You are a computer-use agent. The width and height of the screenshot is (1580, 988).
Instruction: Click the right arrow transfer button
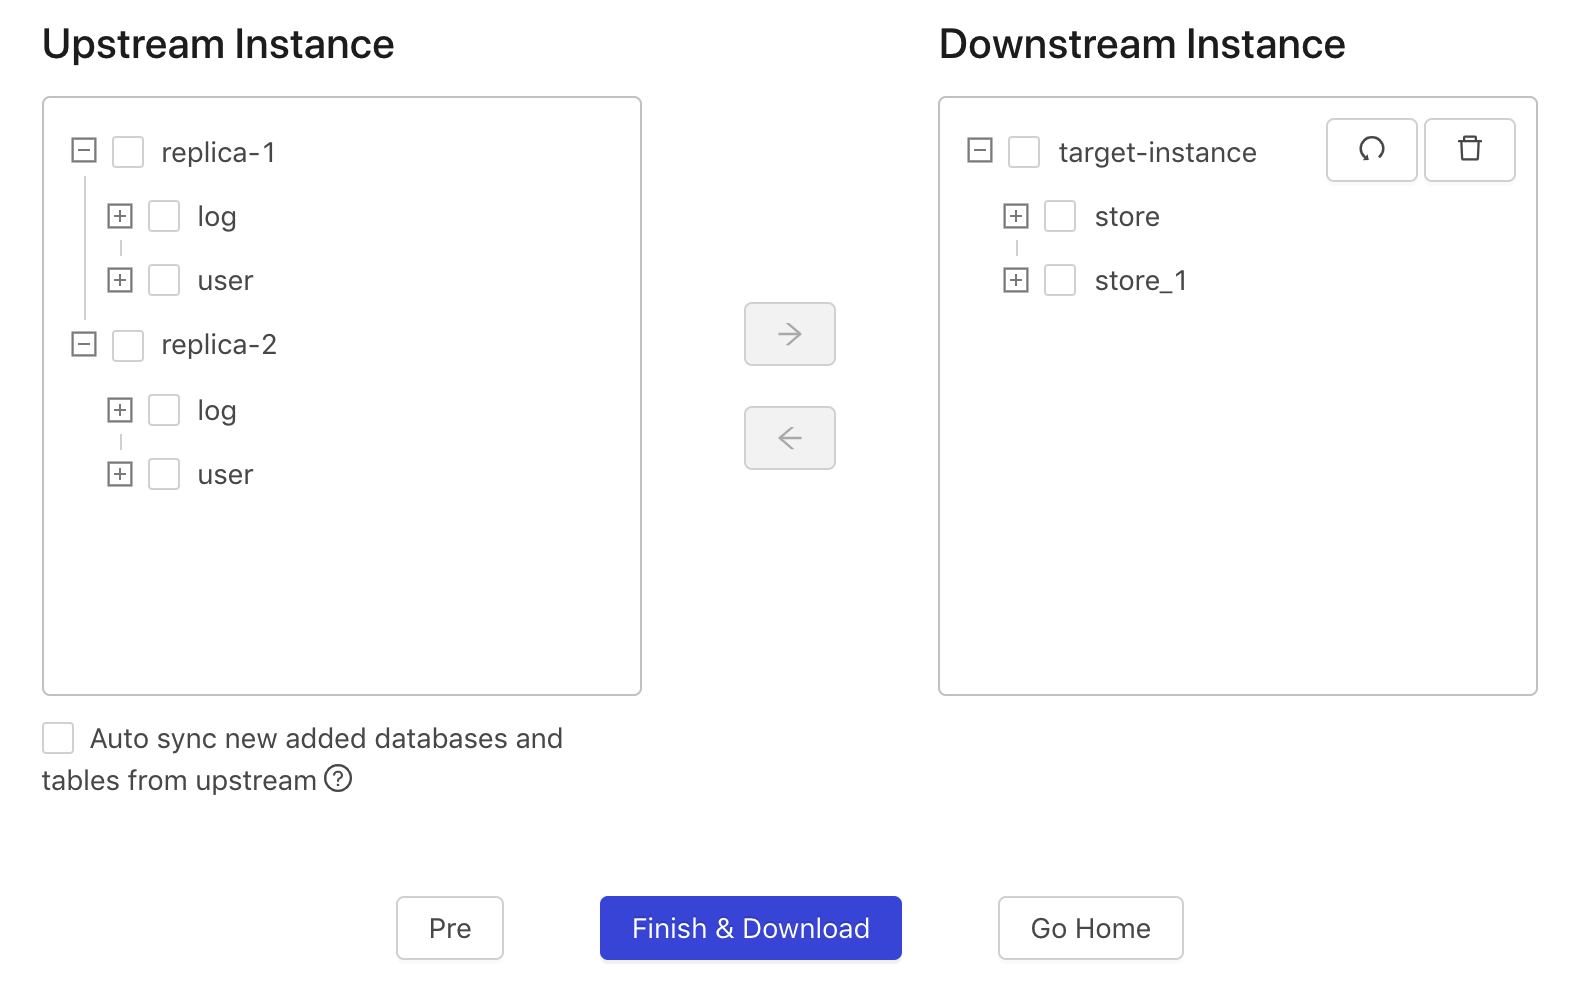coord(789,334)
